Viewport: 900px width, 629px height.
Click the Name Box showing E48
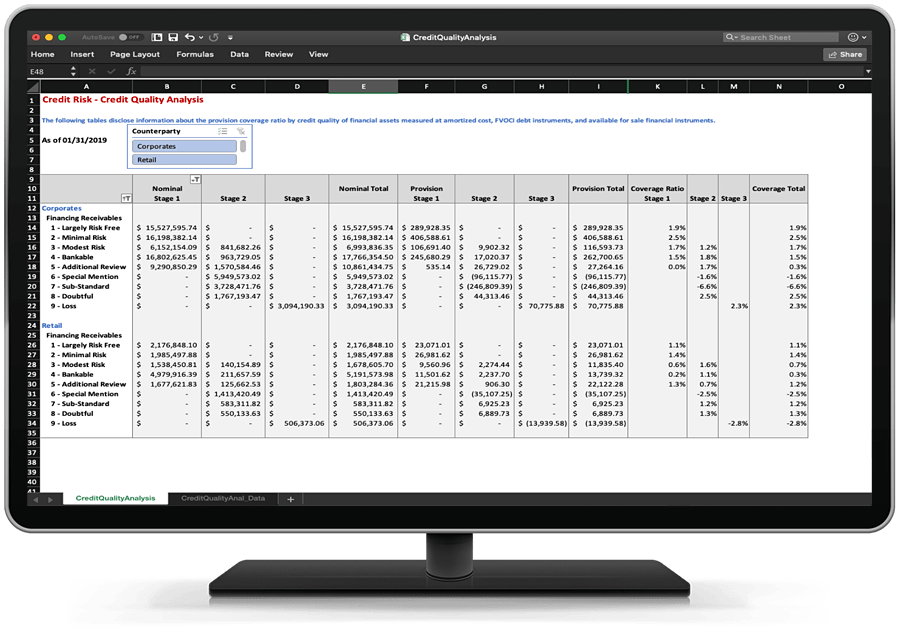(x=49, y=71)
